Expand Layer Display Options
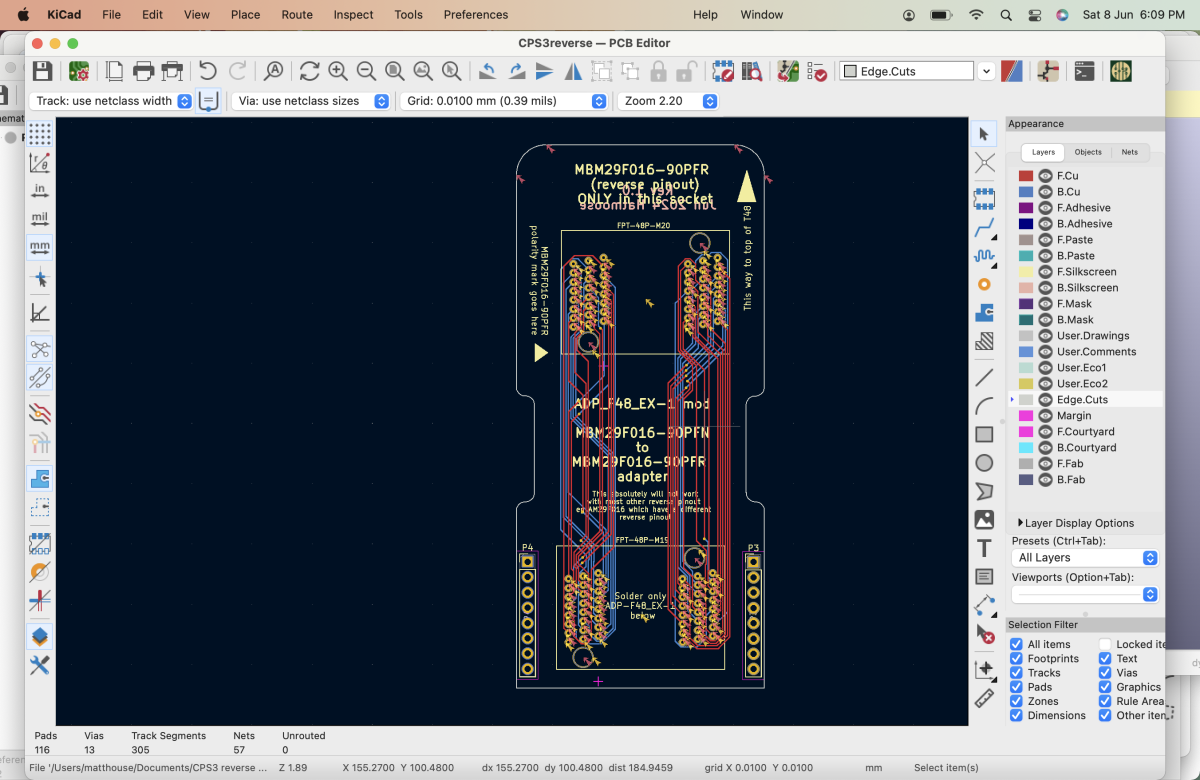1200x780 pixels. click(x=1076, y=523)
